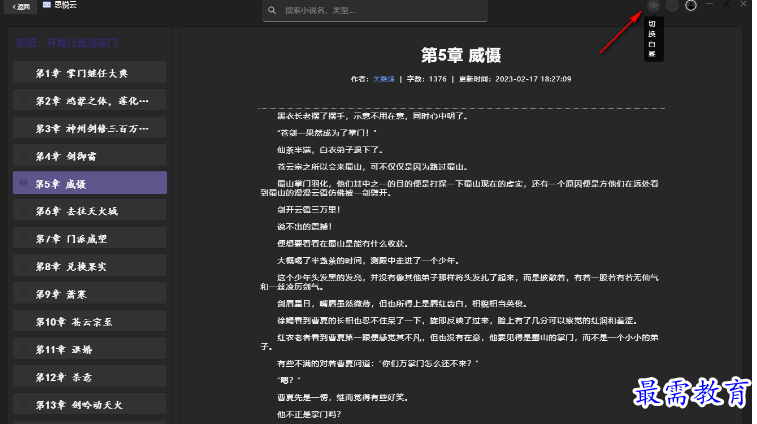Open the author name link
The width and height of the screenshot is (757, 424).
coord(384,79)
